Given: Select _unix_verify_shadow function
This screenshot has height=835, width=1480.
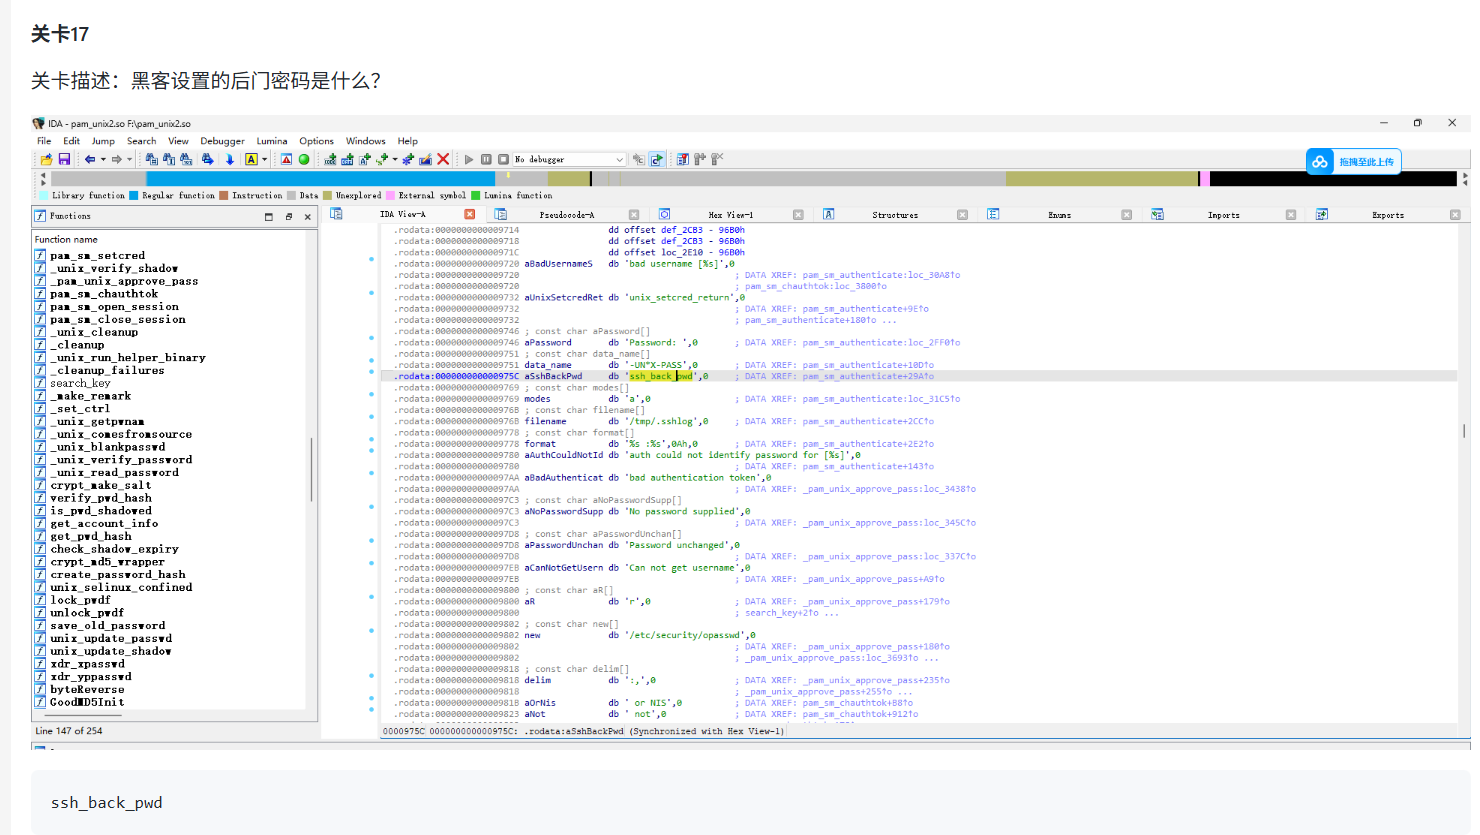Looking at the screenshot, I should 114,268.
